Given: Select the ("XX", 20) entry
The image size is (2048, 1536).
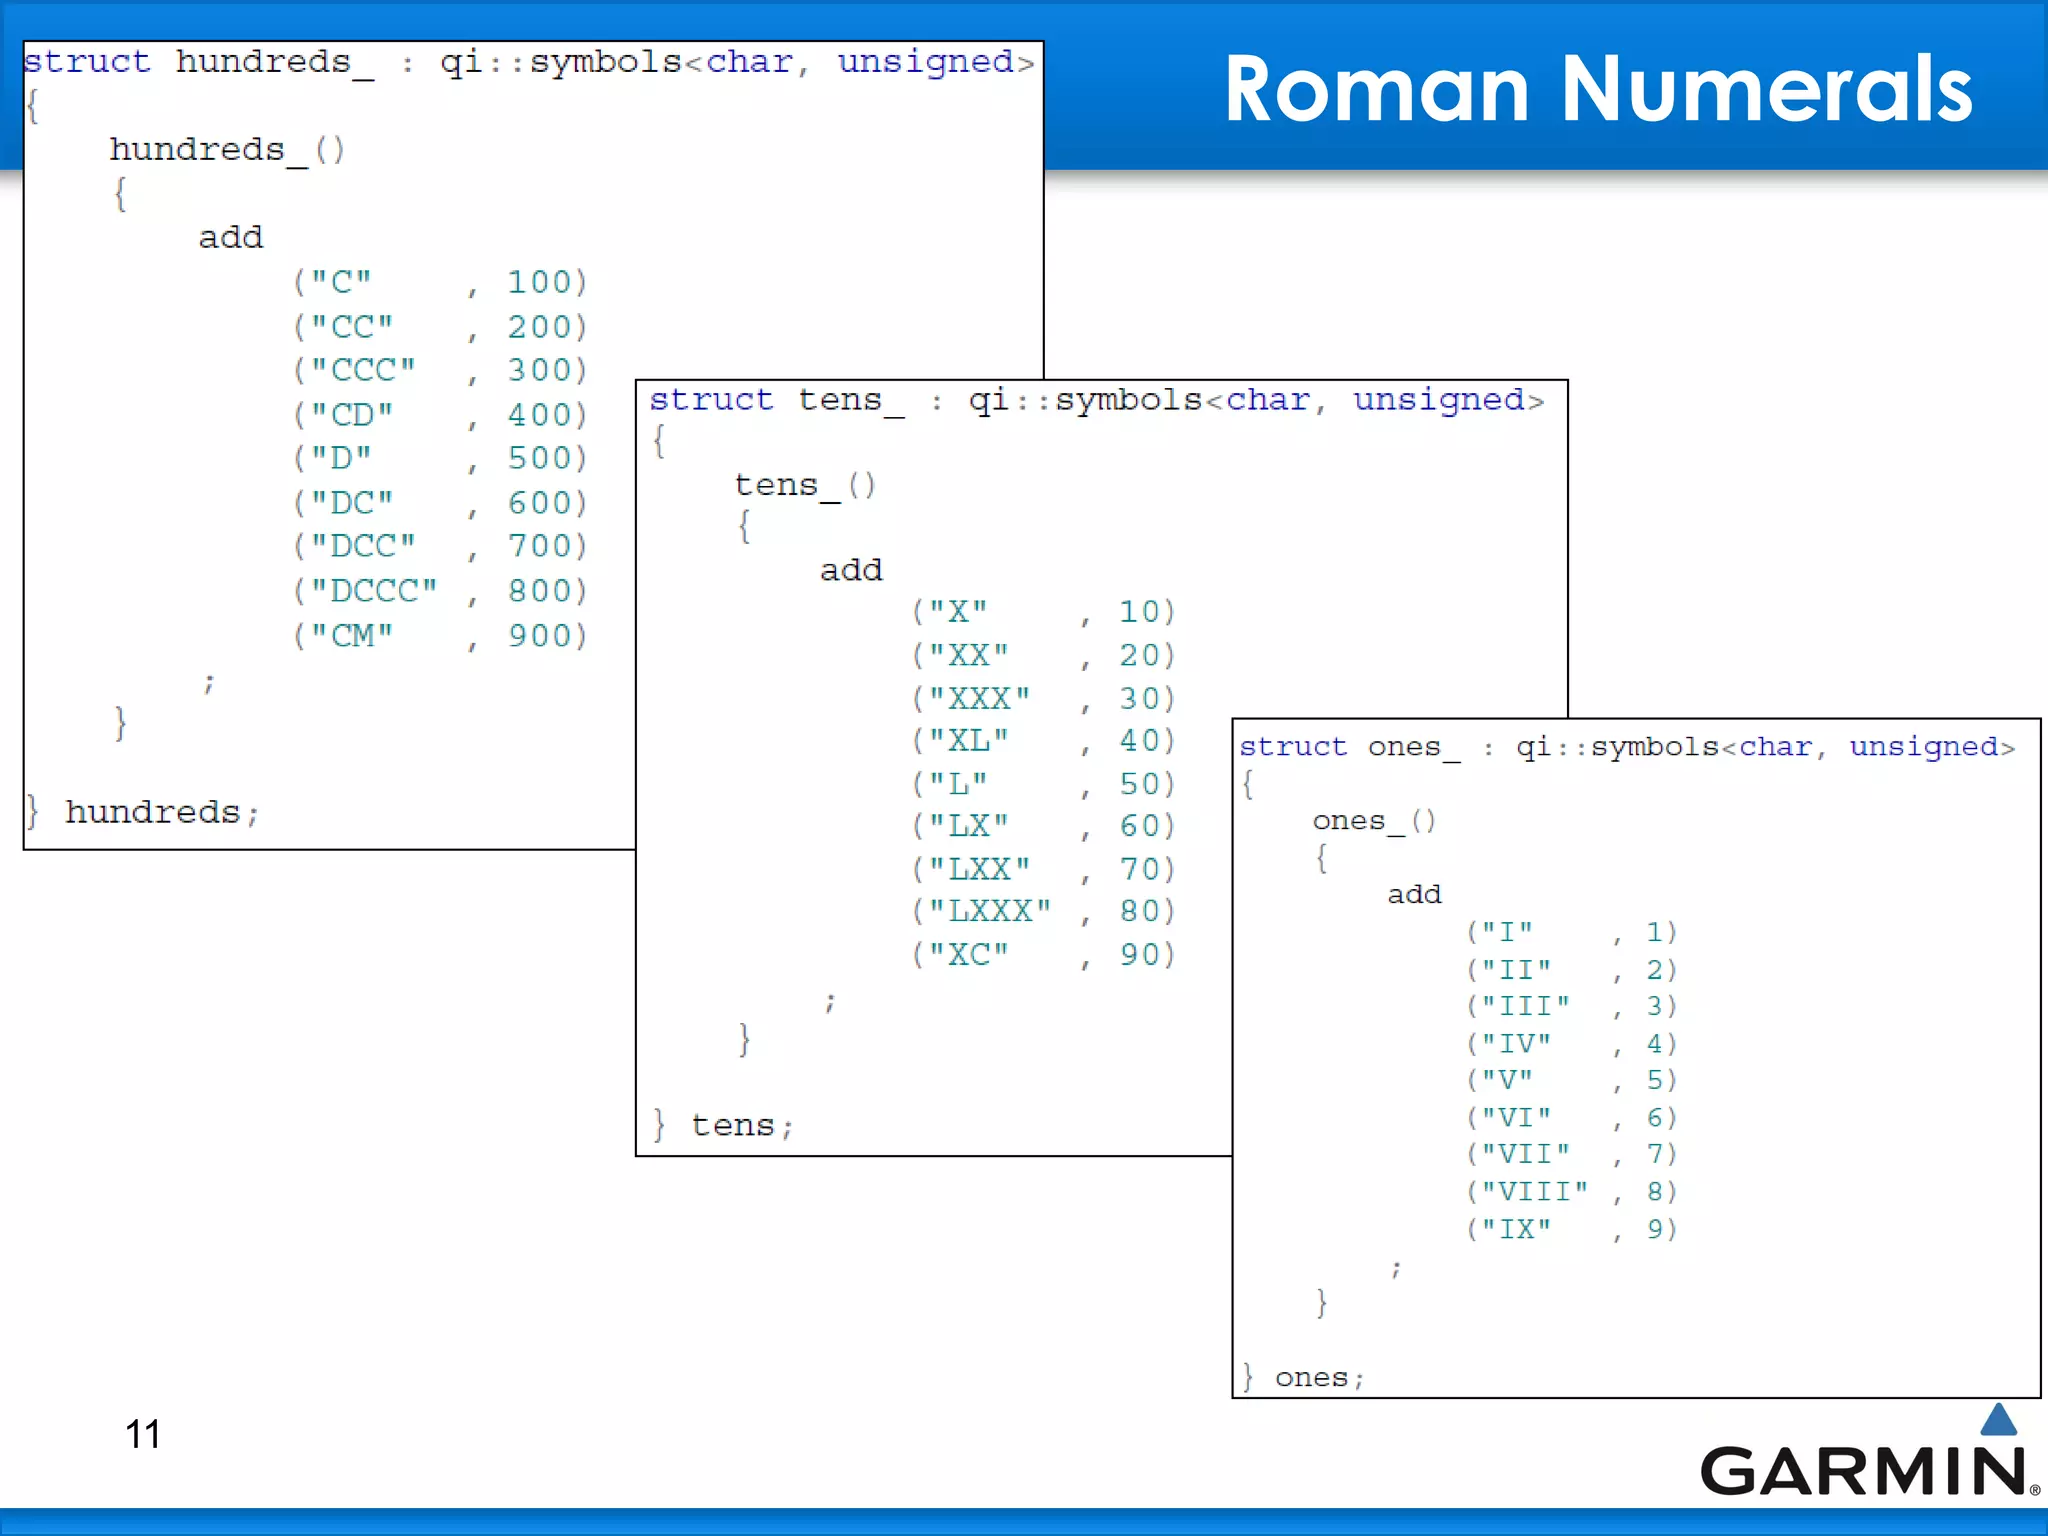Looking at the screenshot, I should 1043,655.
